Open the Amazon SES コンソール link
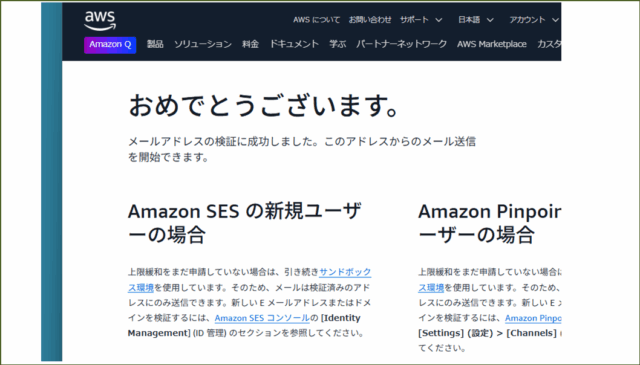Screen dimensions: 640x365 pyautogui.click(x=262, y=318)
